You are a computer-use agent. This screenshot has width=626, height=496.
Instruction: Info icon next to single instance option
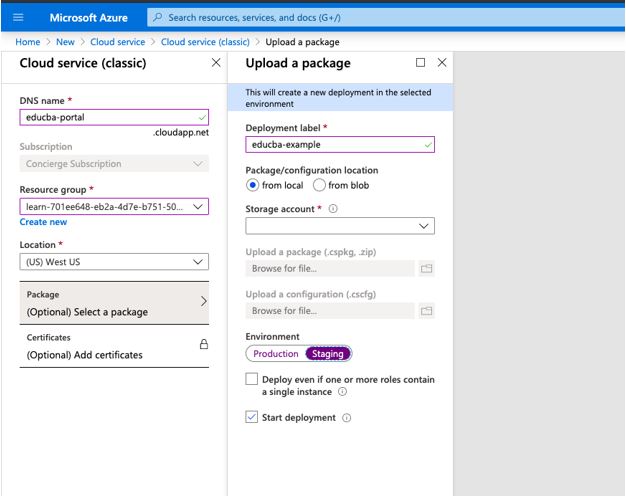point(343,392)
